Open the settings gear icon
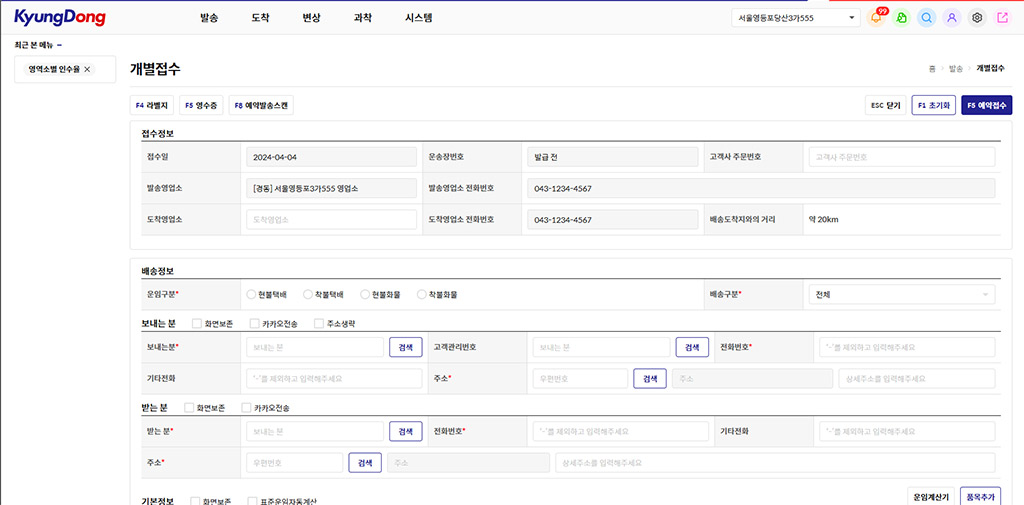This screenshot has height=505, width=1024. (977, 18)
